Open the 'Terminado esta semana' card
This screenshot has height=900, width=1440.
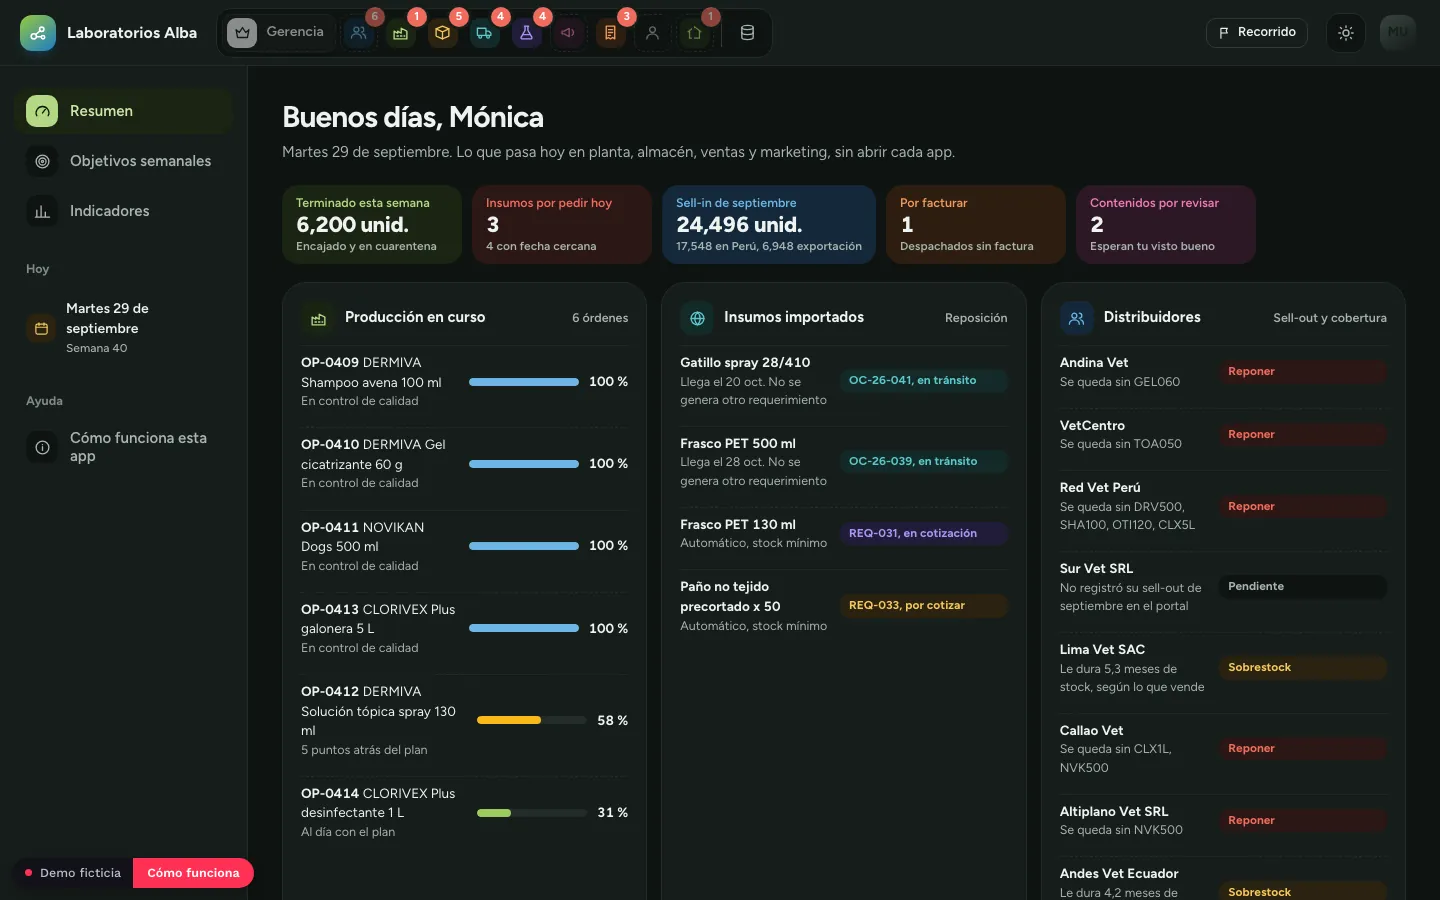372,224
